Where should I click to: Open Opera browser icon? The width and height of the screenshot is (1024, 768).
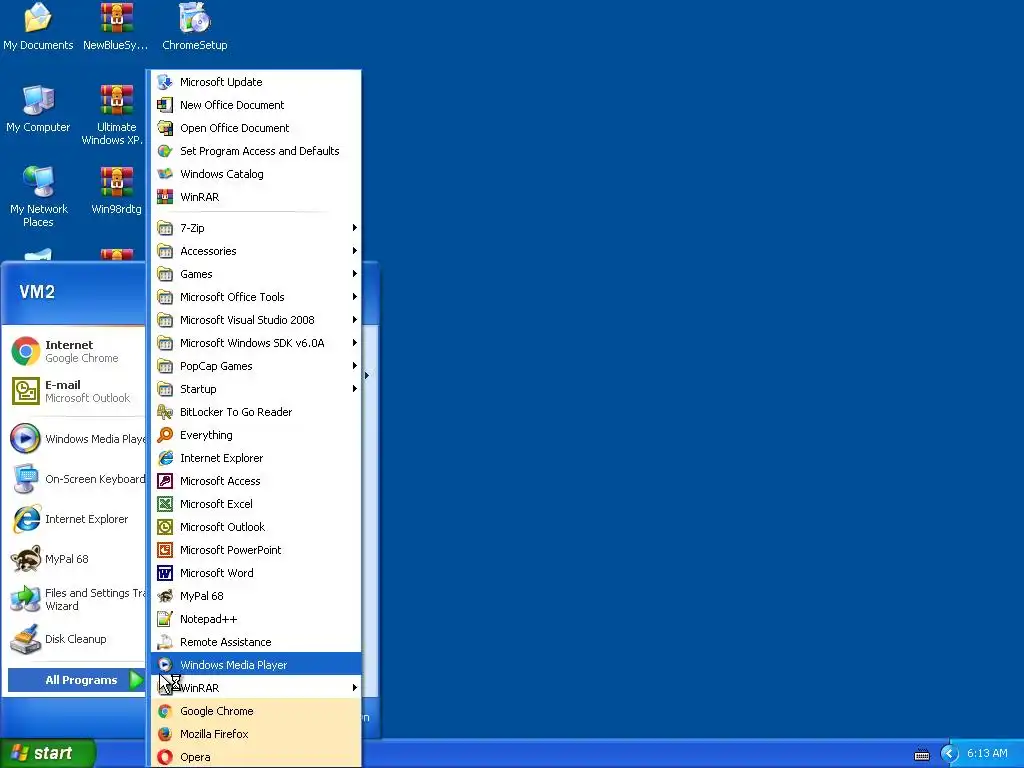point(165,757)
